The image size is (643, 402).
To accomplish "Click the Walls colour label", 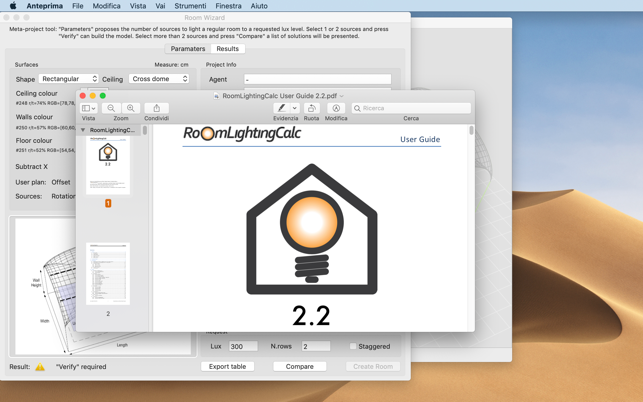I will click(34, 117).
